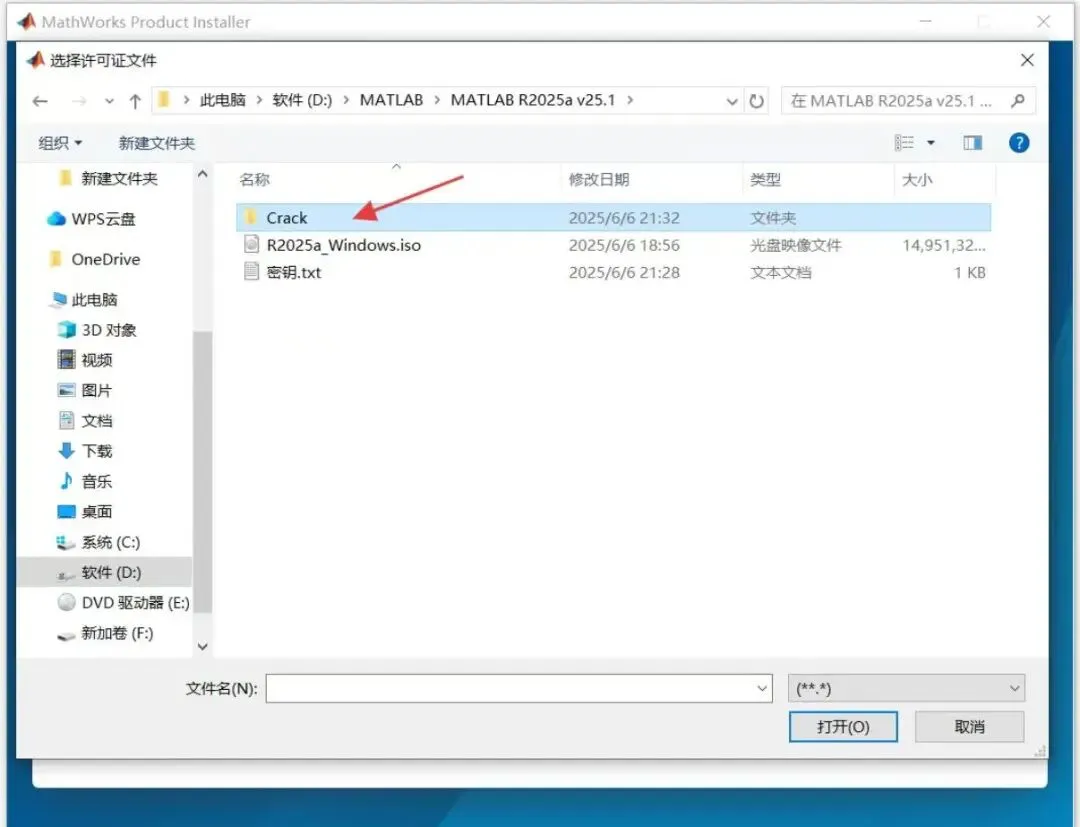Open view options dropdown arrow
Image resolution: width=1080 pixels, height=827 pixels.
931,143
